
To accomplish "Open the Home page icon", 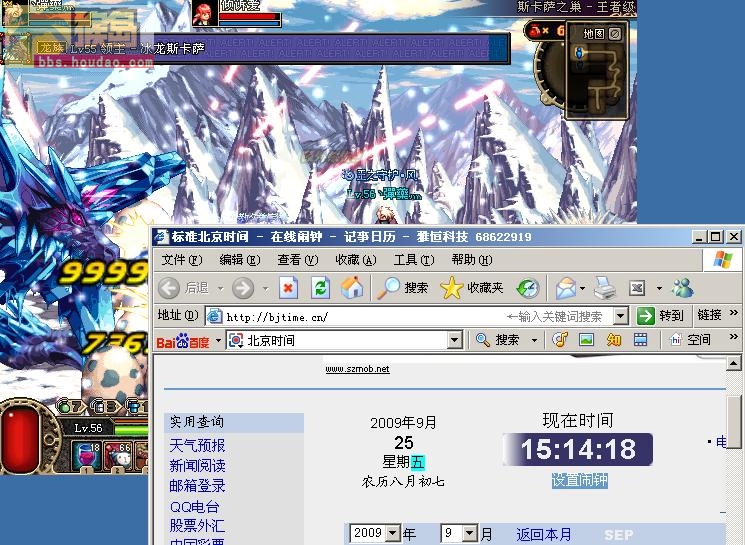I will tap(352, 288).
